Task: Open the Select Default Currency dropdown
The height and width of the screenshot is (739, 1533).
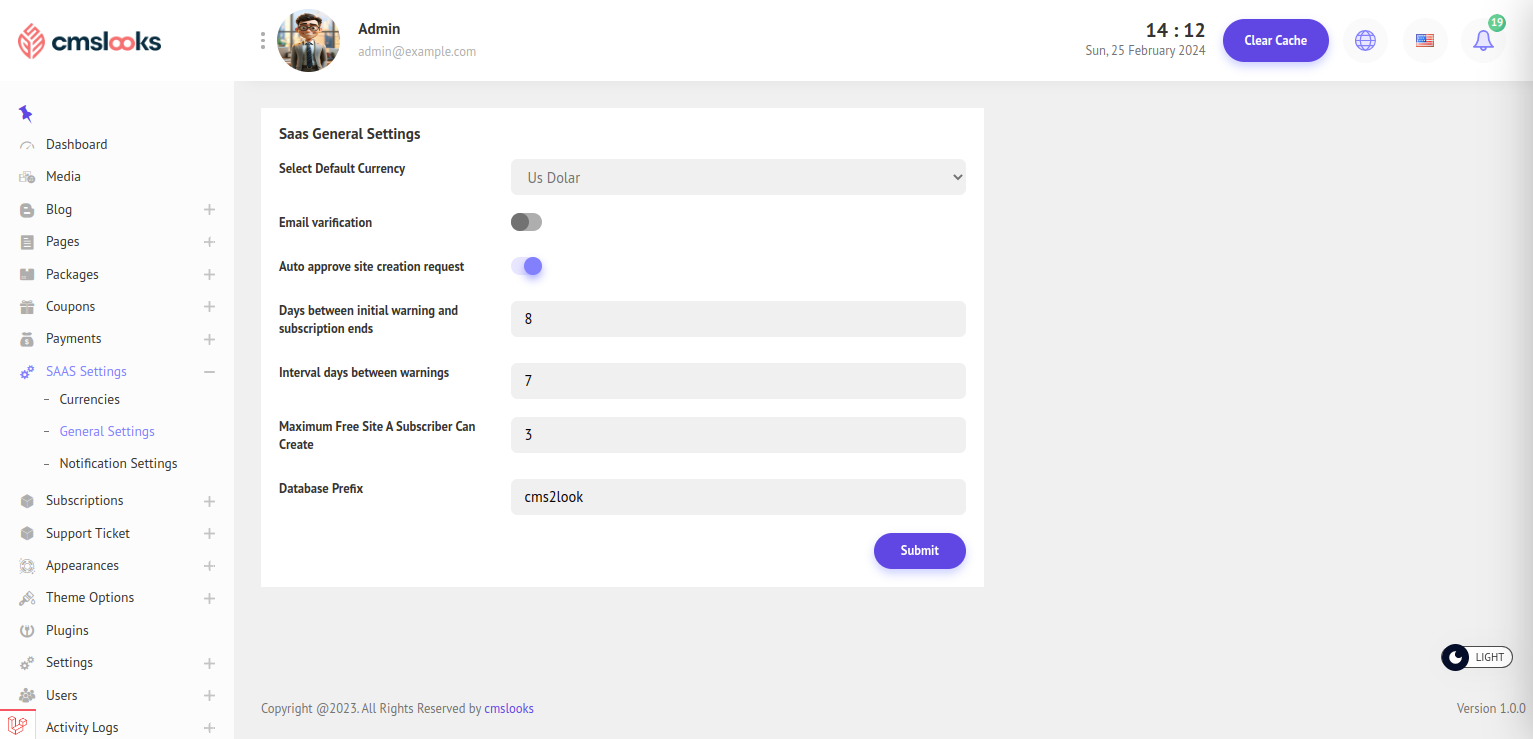Action: click(x=738, y=177)
